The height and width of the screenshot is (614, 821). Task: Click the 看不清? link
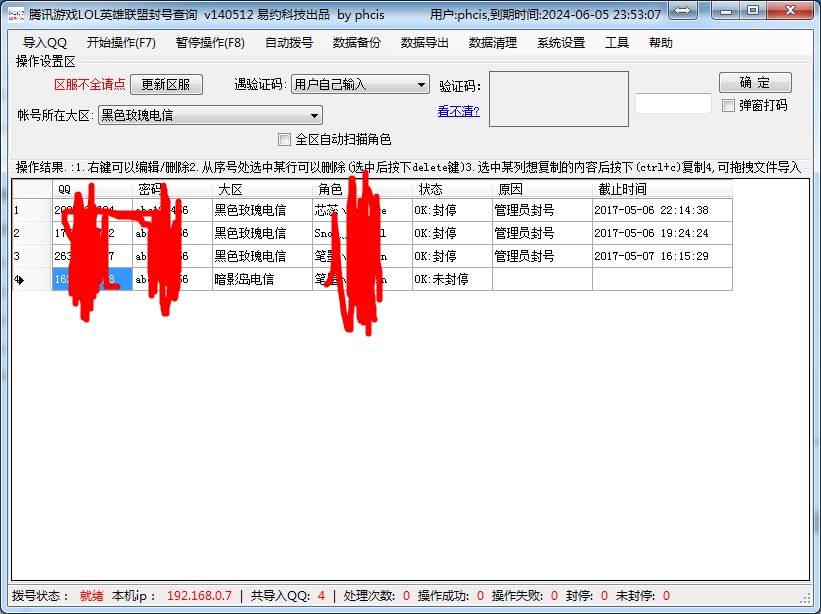(459, 111)
